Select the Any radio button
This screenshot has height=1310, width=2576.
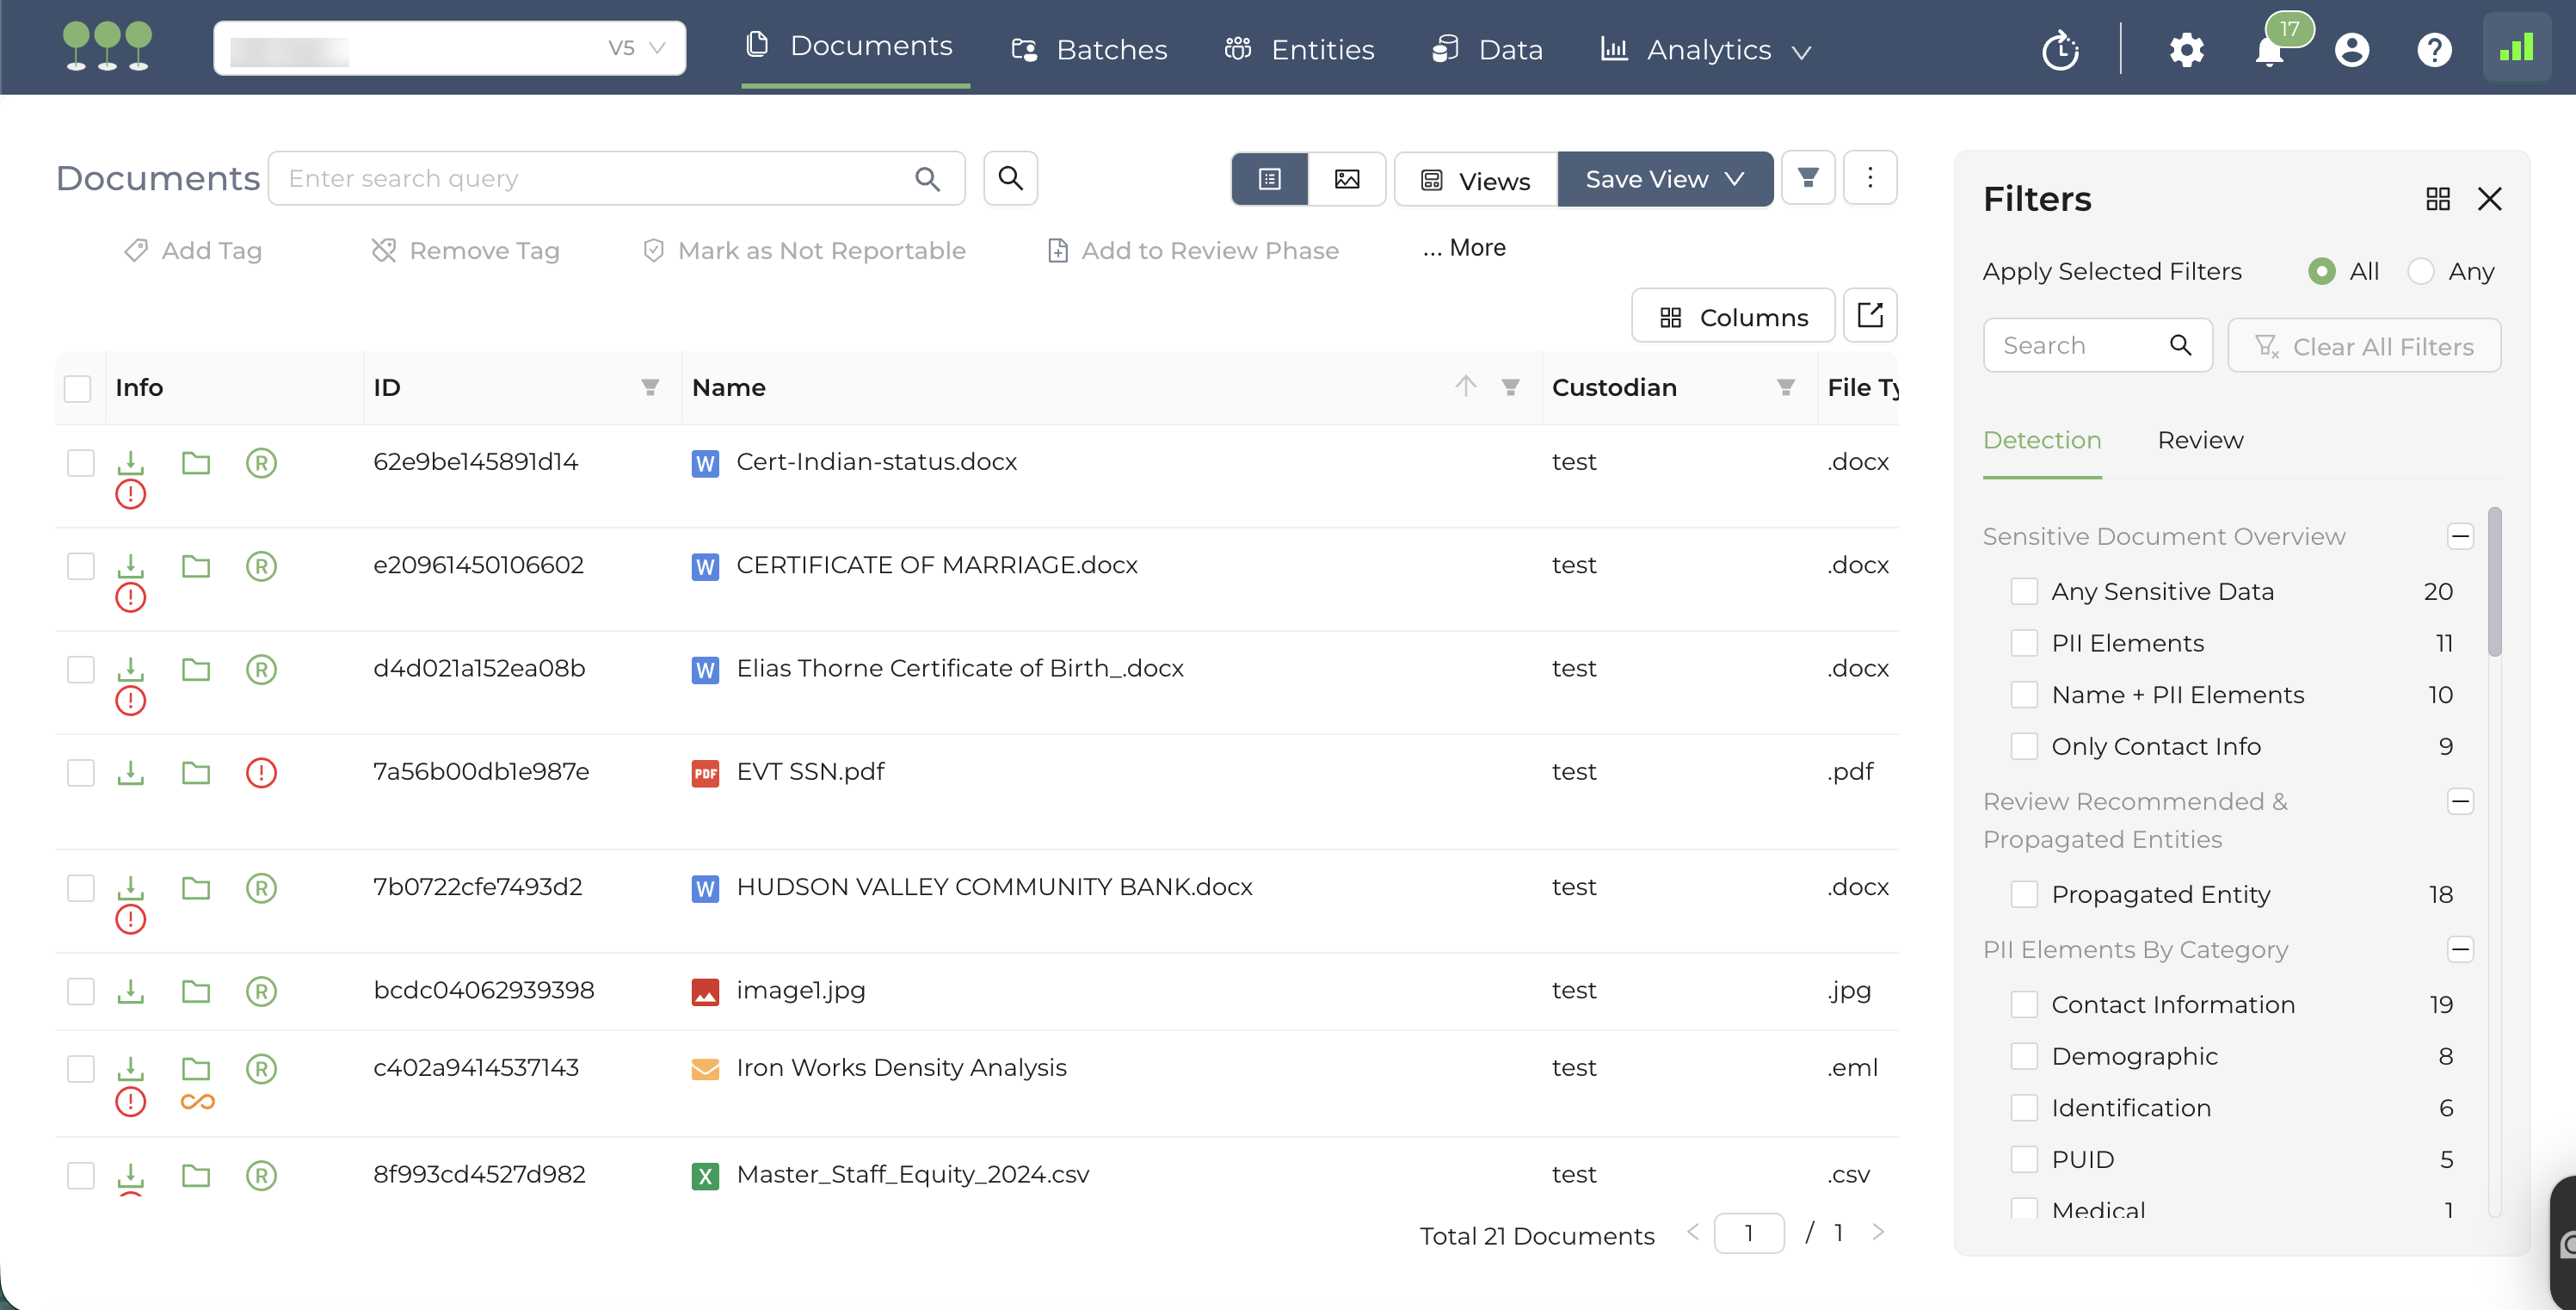pyautogui.click(x=2420, y=271)
